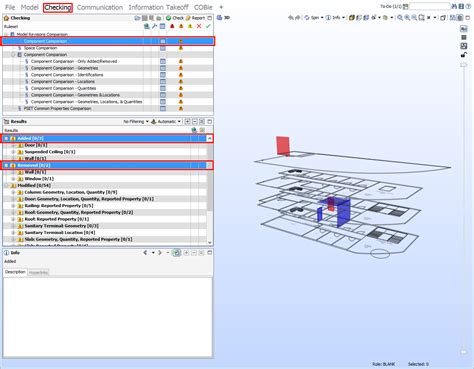474x369 pixels.
Task: Toggle the padlock icon on 3D sidebar
Action: tap(464, 55)
